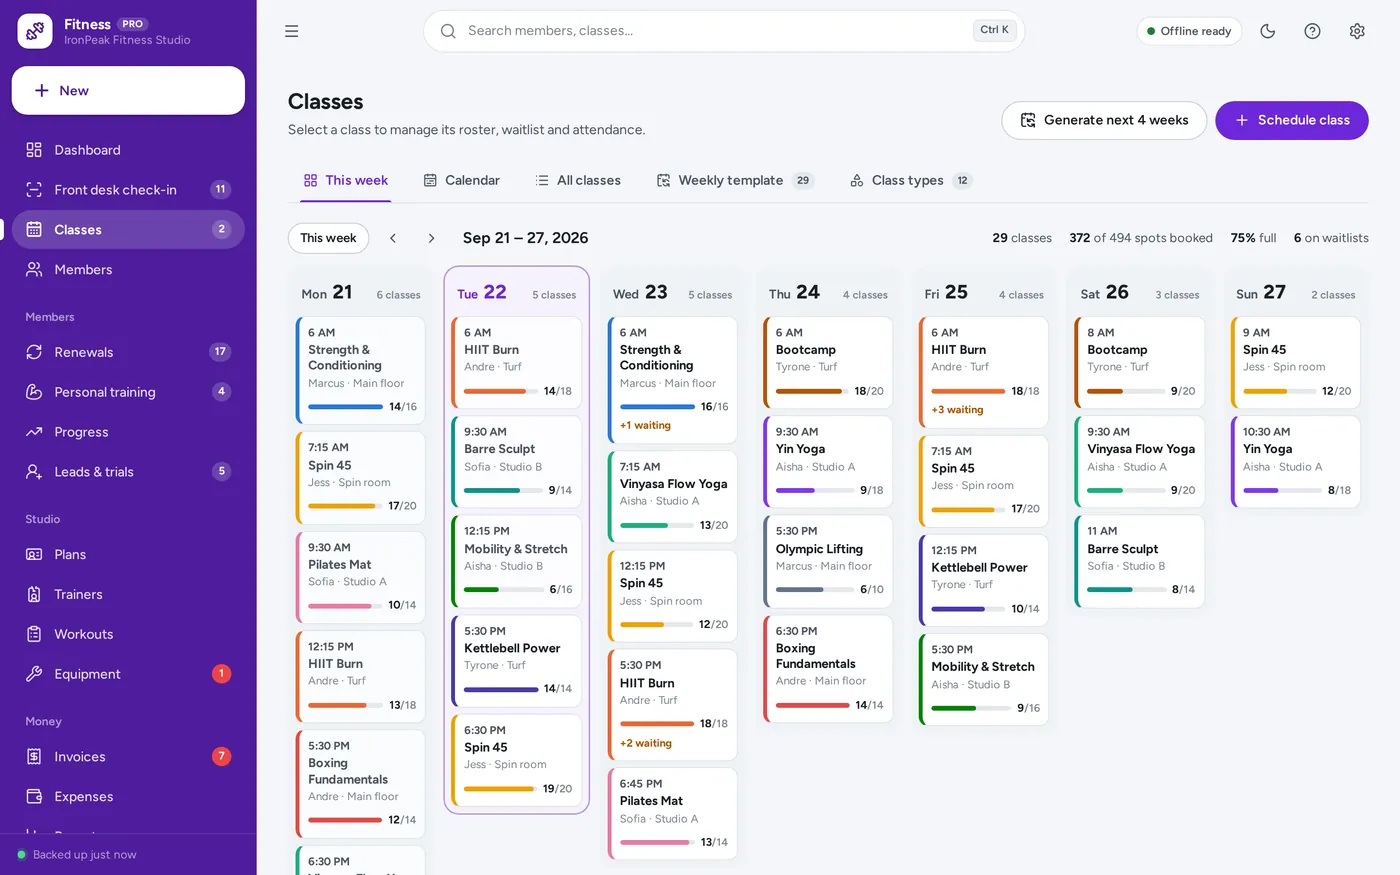1400x875 pixels.
Task: Open the help question mark icon
Action: pos(1312,31)
